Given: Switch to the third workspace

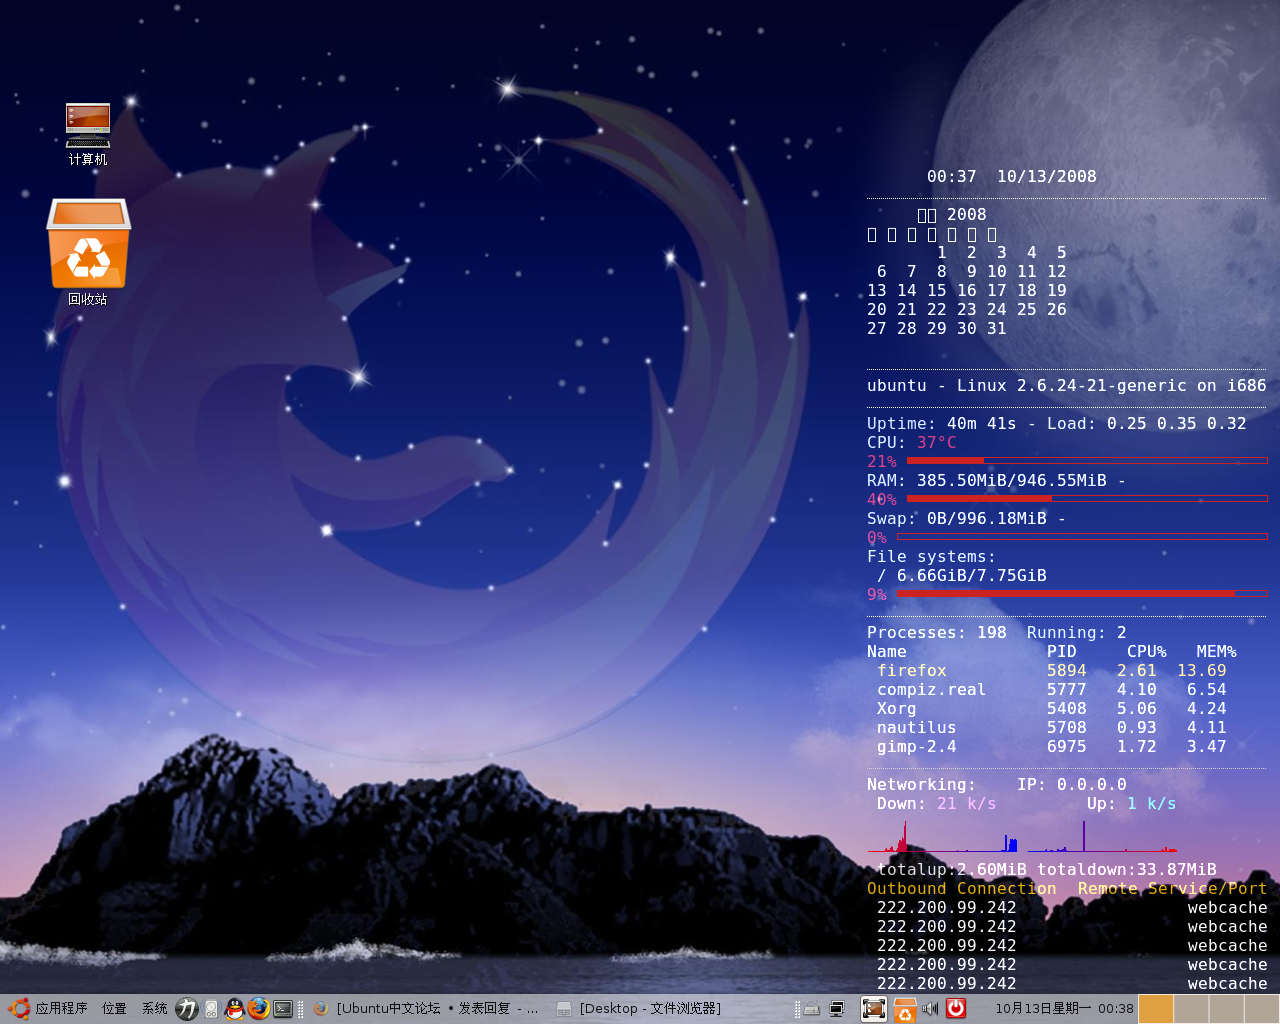Looking at the screenshot, I should (x=1226, y=1009).
